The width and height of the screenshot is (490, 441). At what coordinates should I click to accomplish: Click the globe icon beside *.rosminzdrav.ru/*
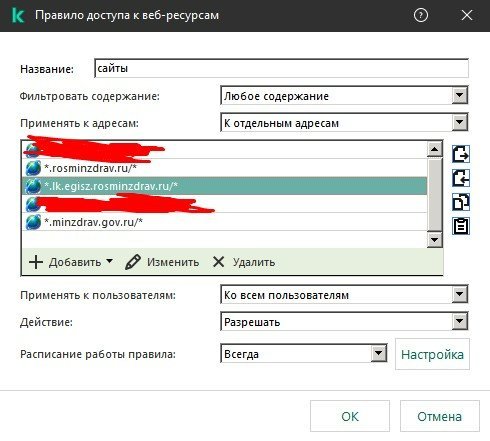[33, 168]
